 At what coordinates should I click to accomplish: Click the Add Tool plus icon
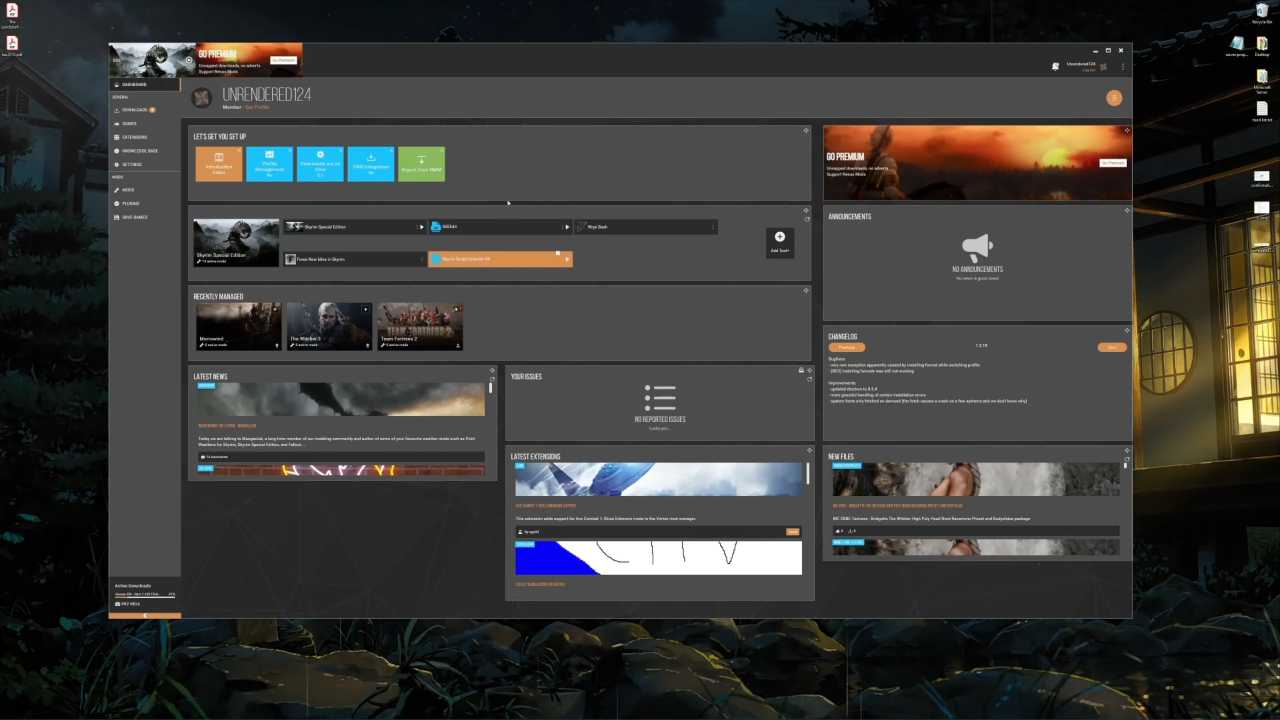pyautogui.click(x=780, y=237)
